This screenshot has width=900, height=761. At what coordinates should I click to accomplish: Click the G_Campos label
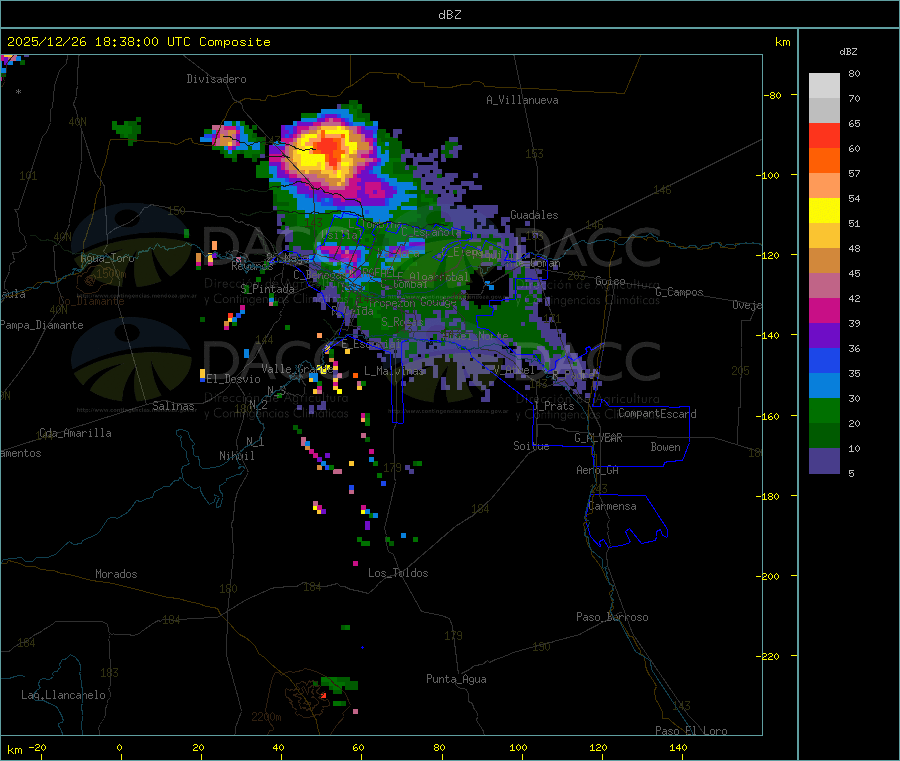click(680, 292)
